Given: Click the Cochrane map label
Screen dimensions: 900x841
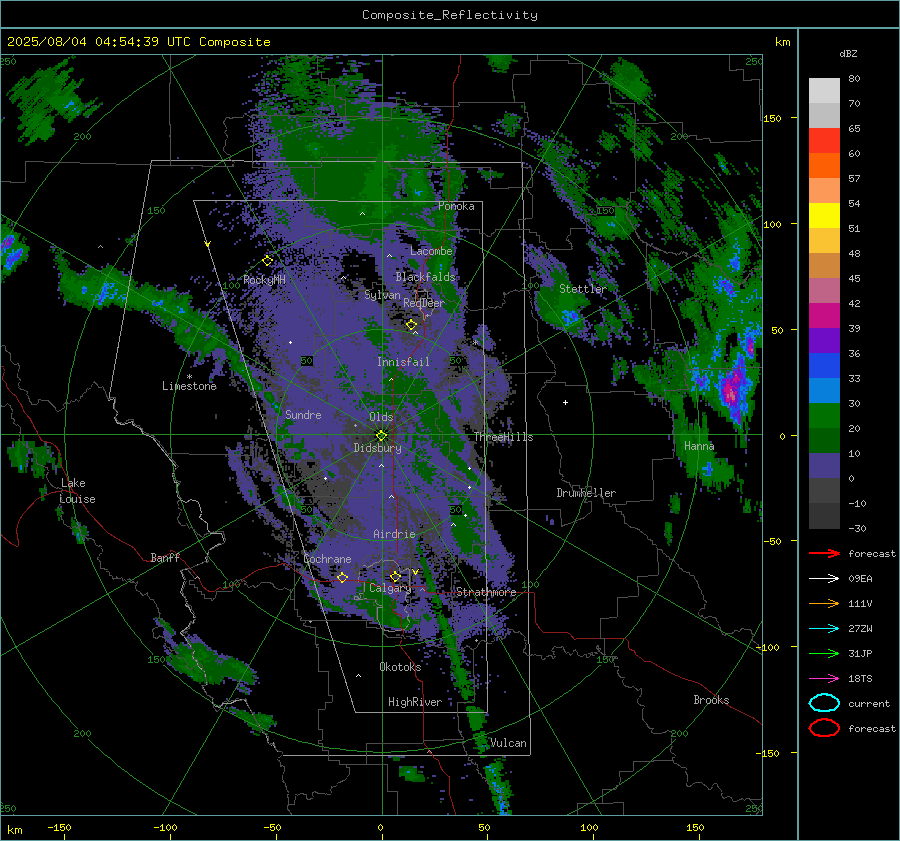Looking at the screenshot, I should (327, 559).
